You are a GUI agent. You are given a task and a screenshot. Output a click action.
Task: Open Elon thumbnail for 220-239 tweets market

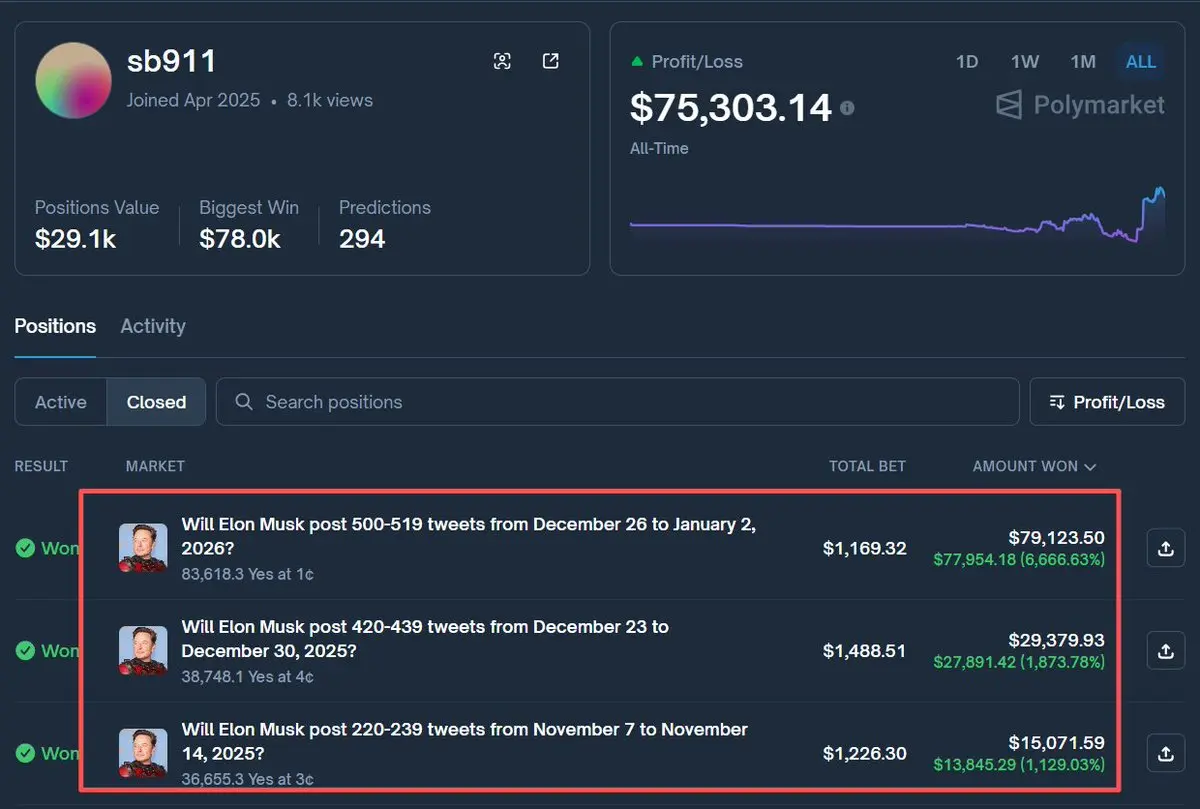coord(143,752)
